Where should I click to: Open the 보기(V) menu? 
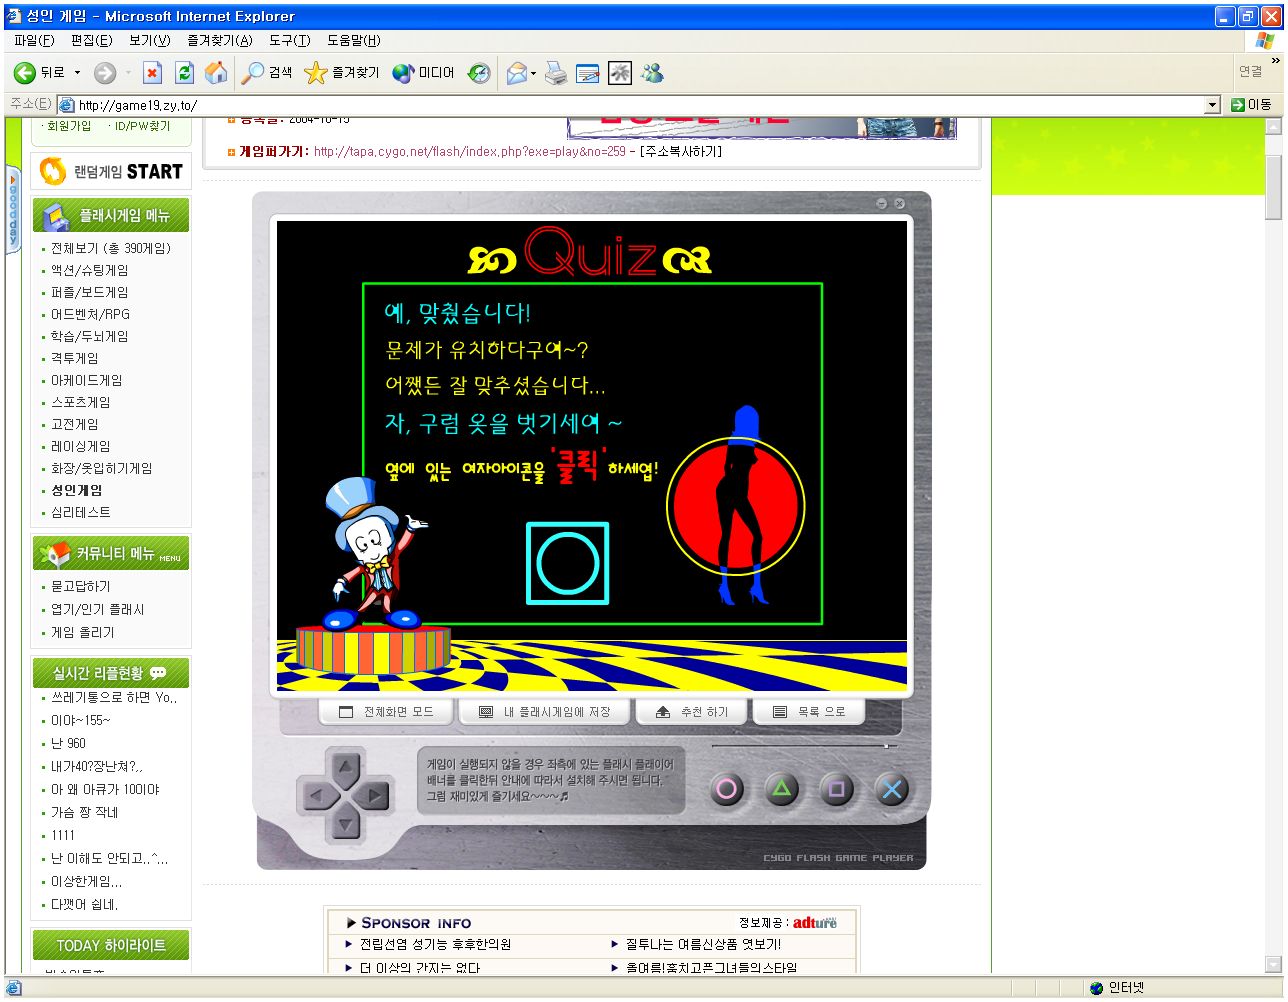pyautogui.click(x=149, y=40)
